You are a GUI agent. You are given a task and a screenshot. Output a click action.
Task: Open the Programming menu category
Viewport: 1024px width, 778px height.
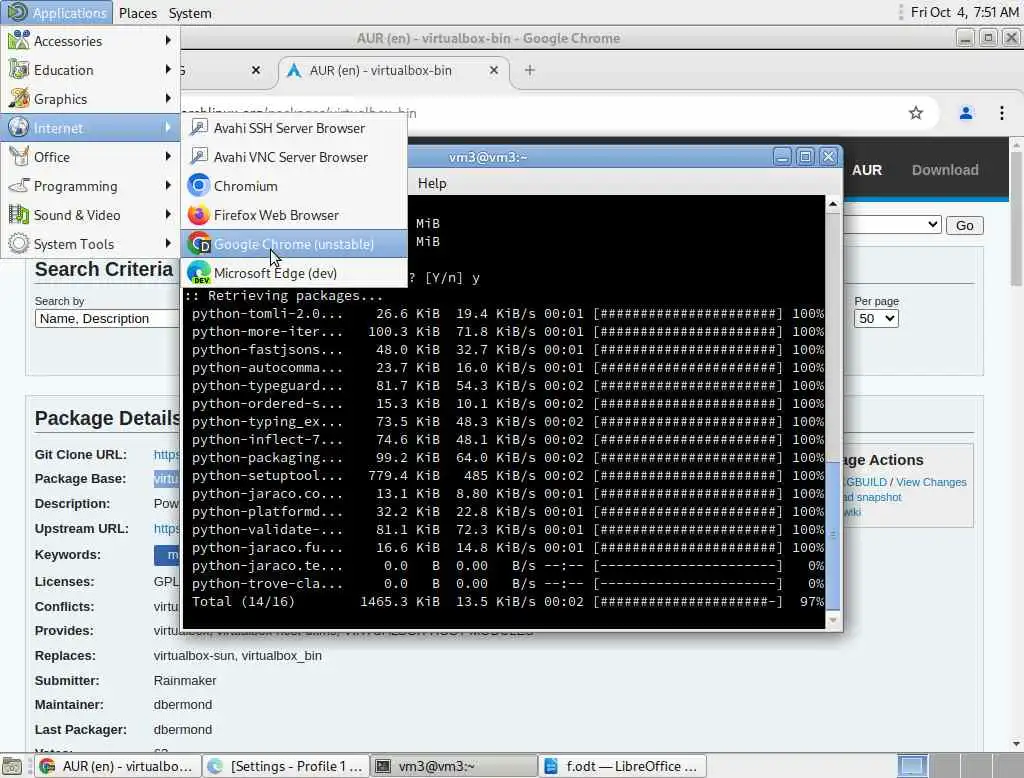coord(90,186)
